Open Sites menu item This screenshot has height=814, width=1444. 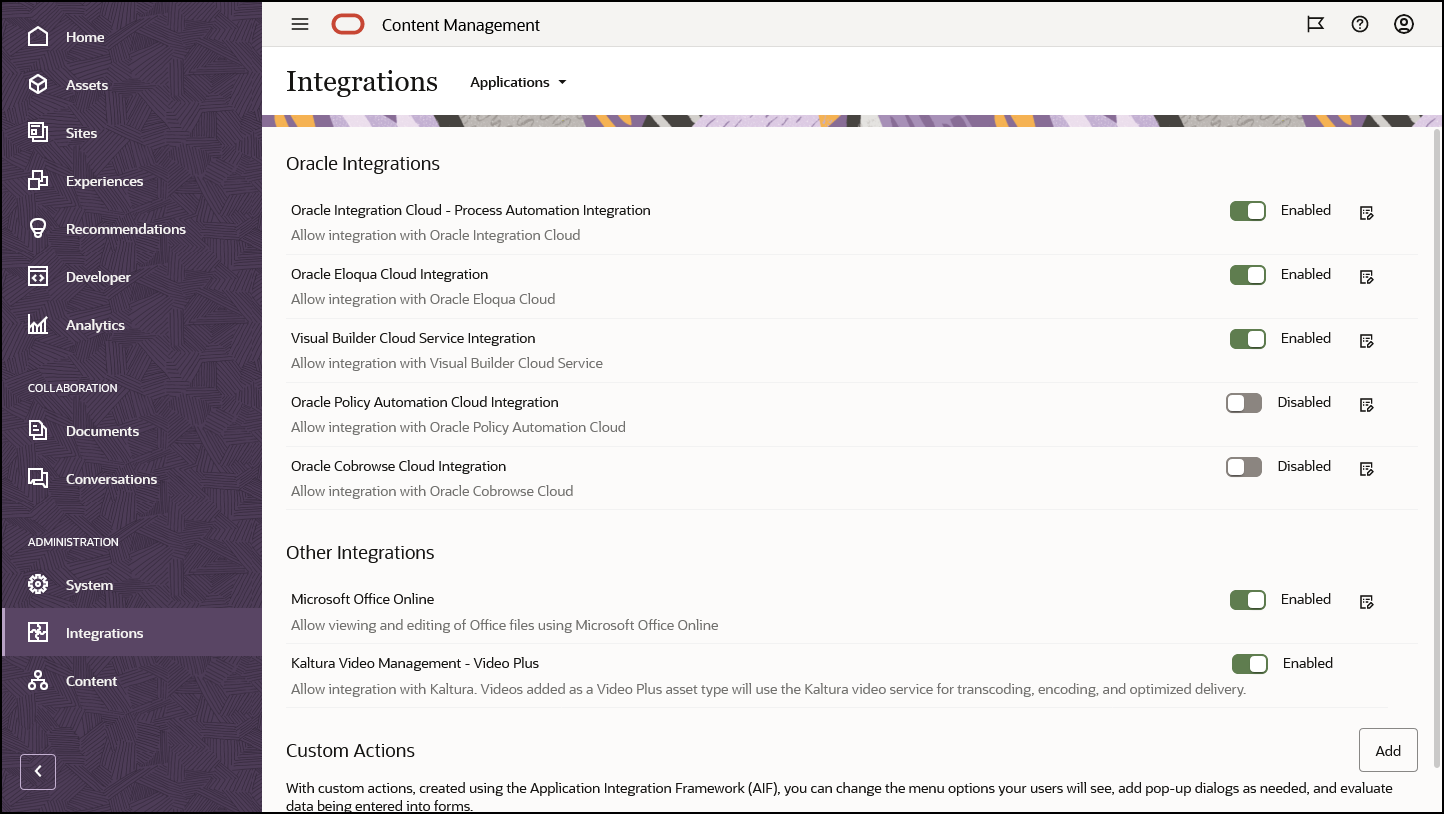pos(131,133)
